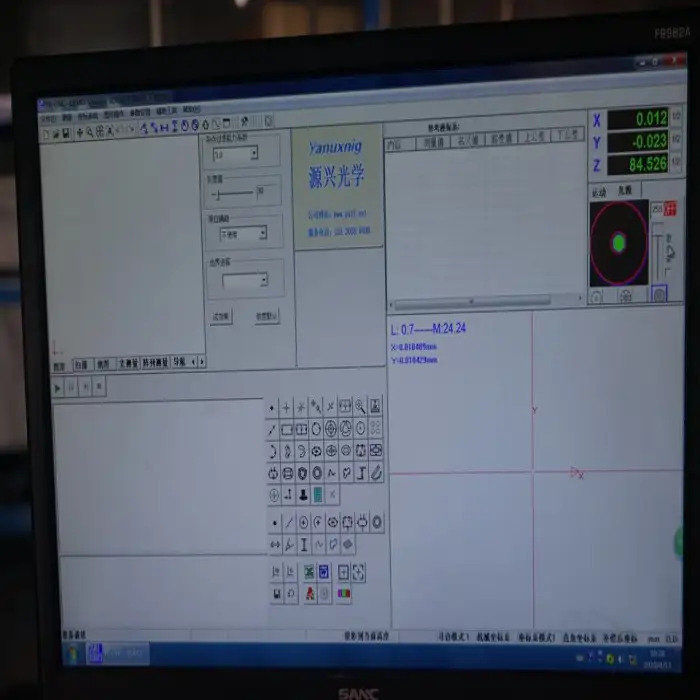700x700 pixels.
Task: Click the left button below the combo boxes
Action: tap(220, 315)
